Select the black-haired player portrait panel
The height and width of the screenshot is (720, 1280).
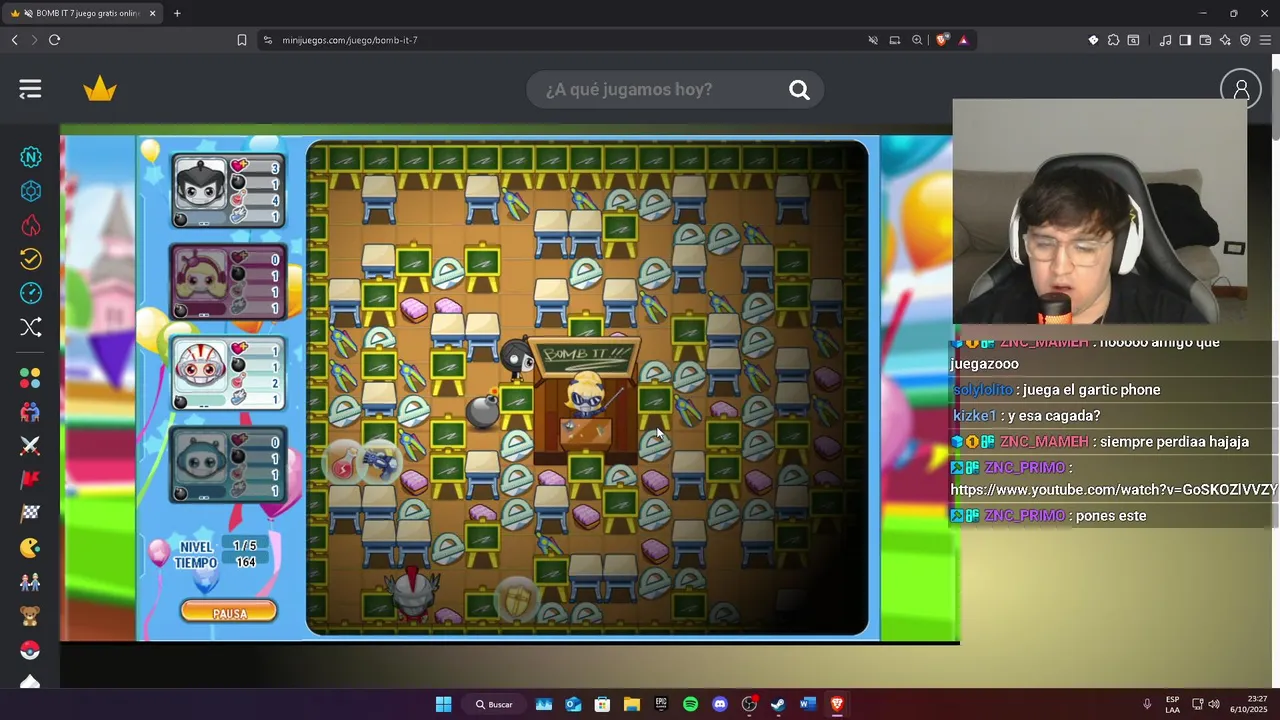[x=228, y=191]
